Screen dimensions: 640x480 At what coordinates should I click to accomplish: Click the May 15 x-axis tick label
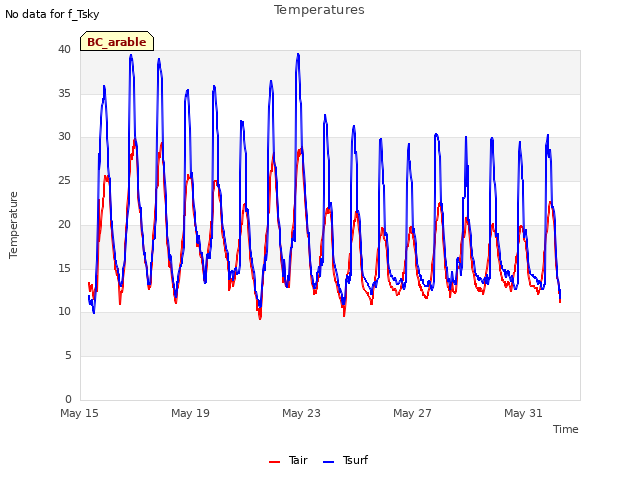click(x=79, y=413)
